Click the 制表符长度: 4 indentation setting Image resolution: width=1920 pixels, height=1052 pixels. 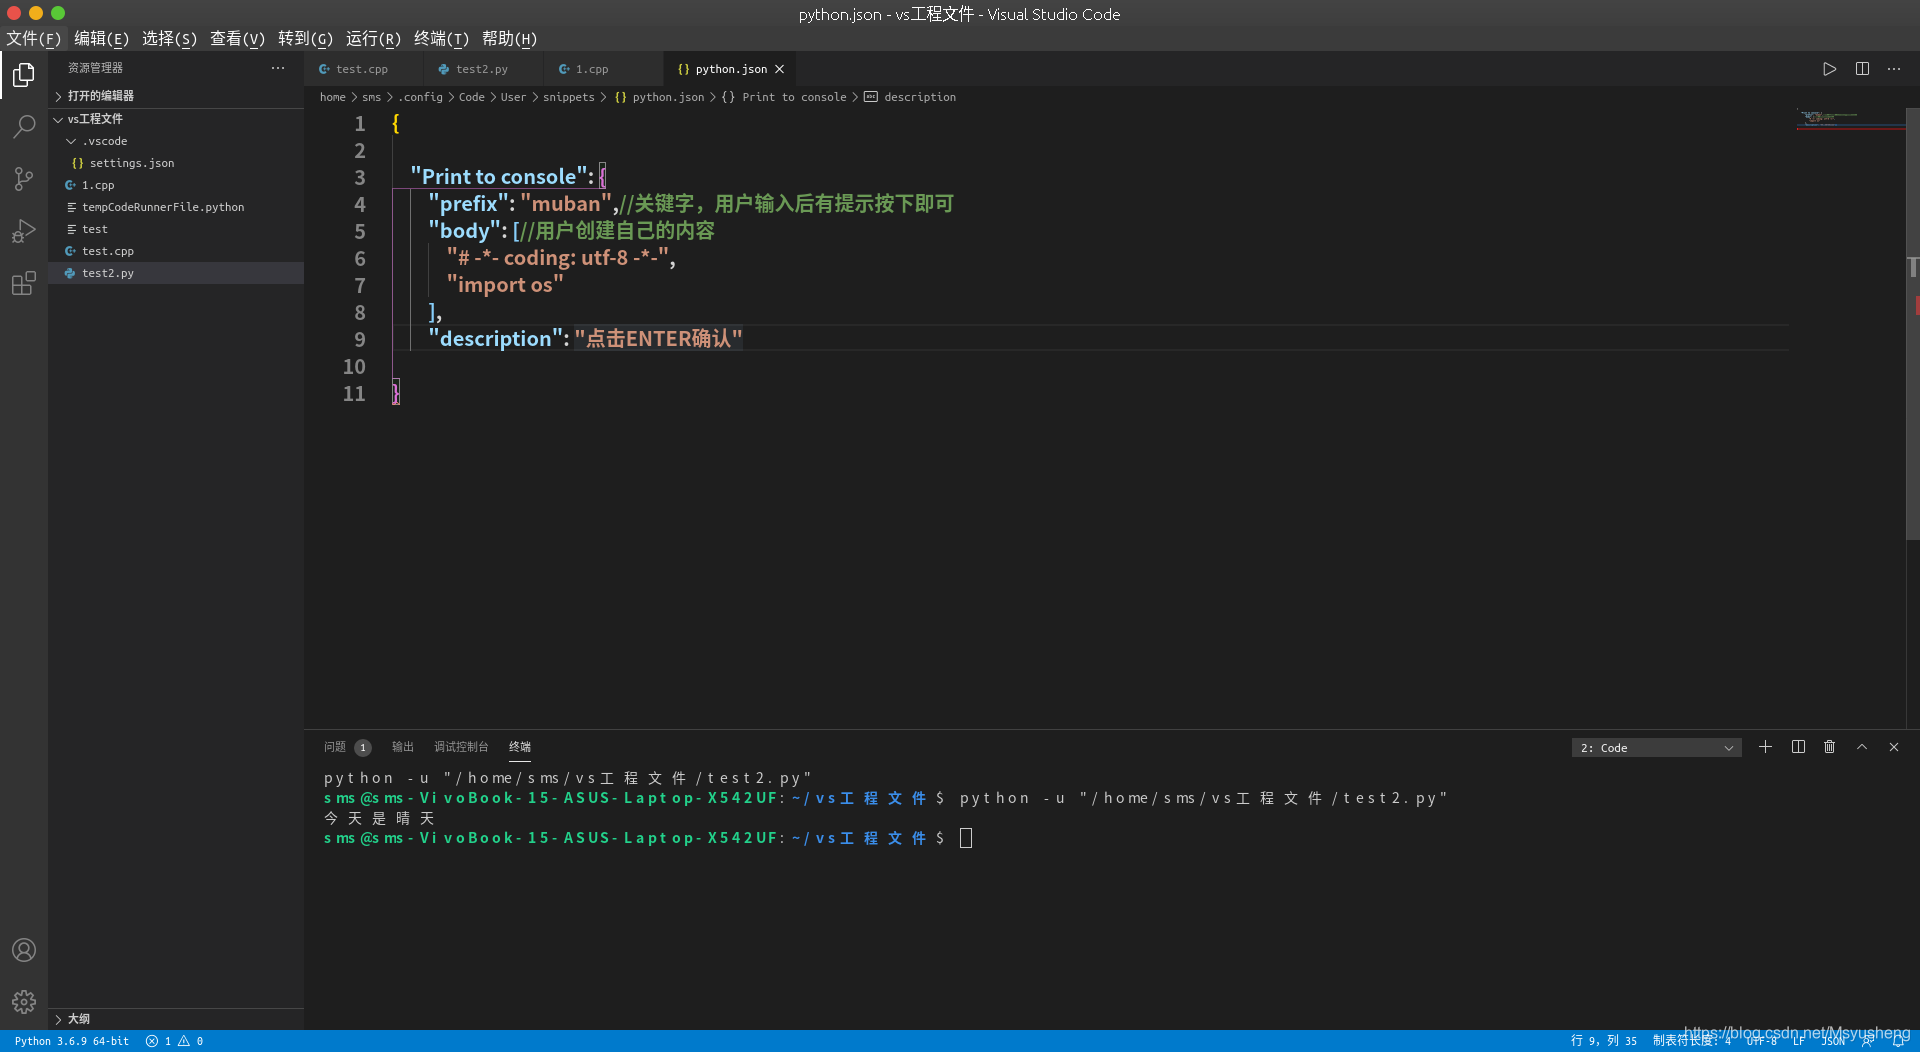pyautogui.click(x=1691, y=1041)
